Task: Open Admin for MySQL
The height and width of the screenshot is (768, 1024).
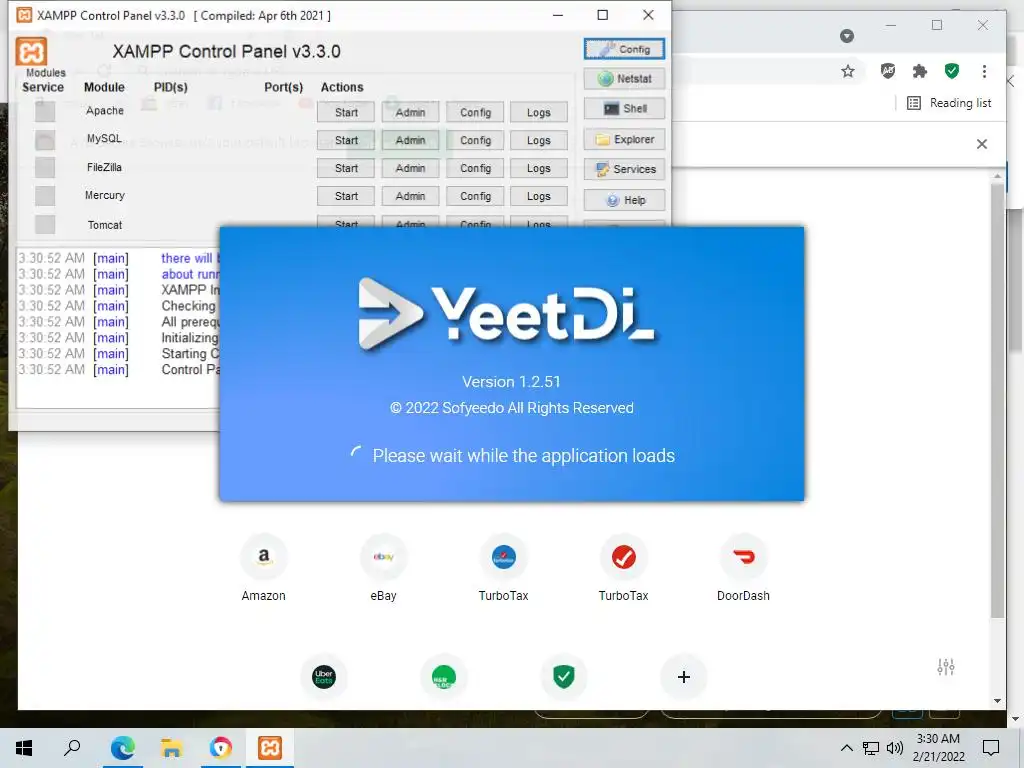Action: [410, 140]
